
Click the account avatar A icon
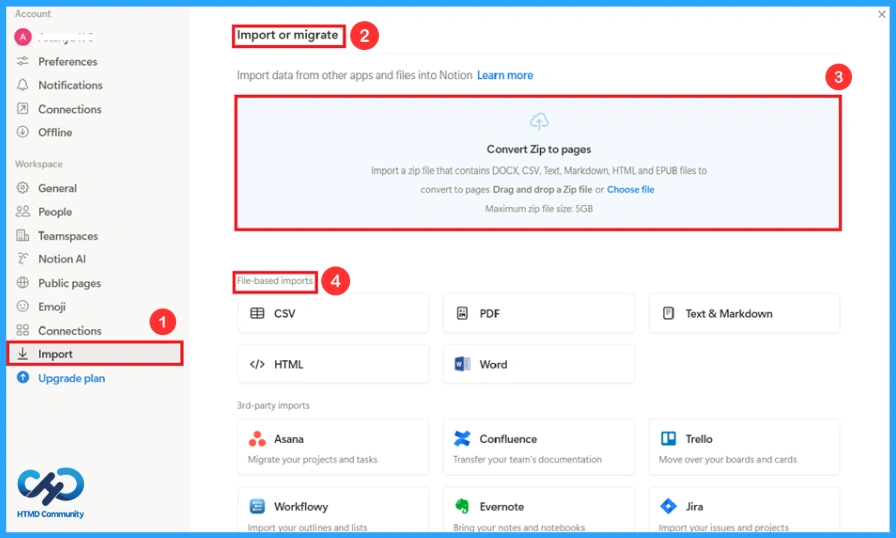point(22,37)
